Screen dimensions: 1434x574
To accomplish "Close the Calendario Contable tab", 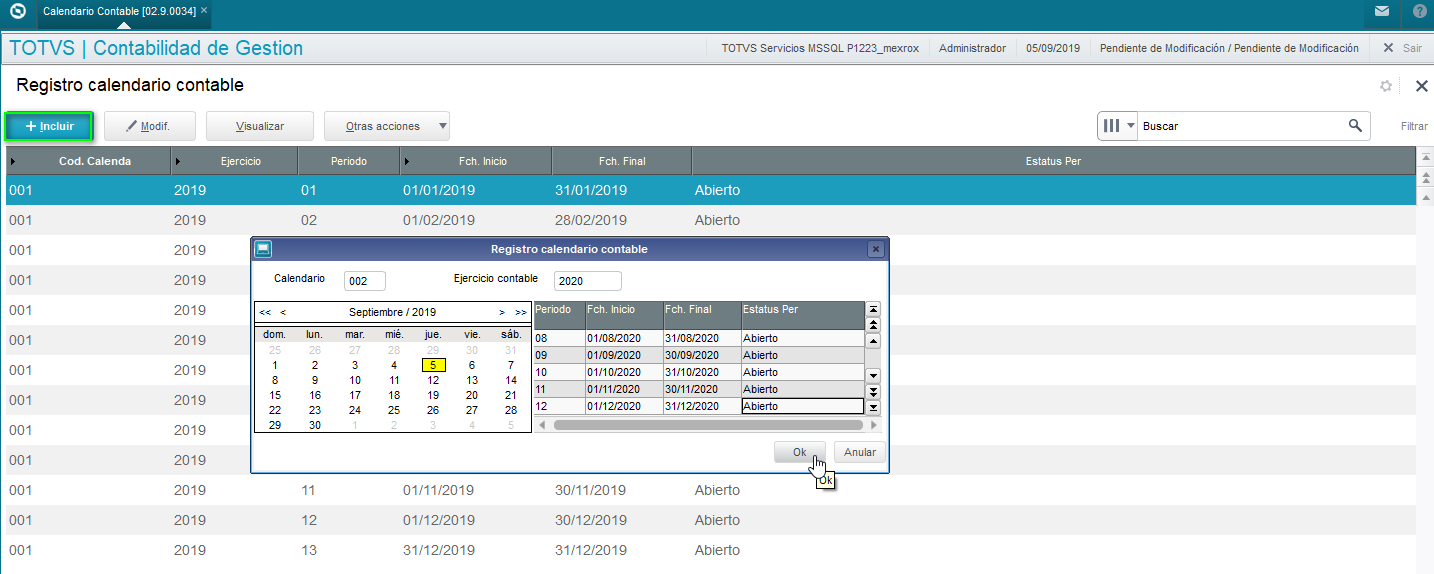I will tap(204, 10).
